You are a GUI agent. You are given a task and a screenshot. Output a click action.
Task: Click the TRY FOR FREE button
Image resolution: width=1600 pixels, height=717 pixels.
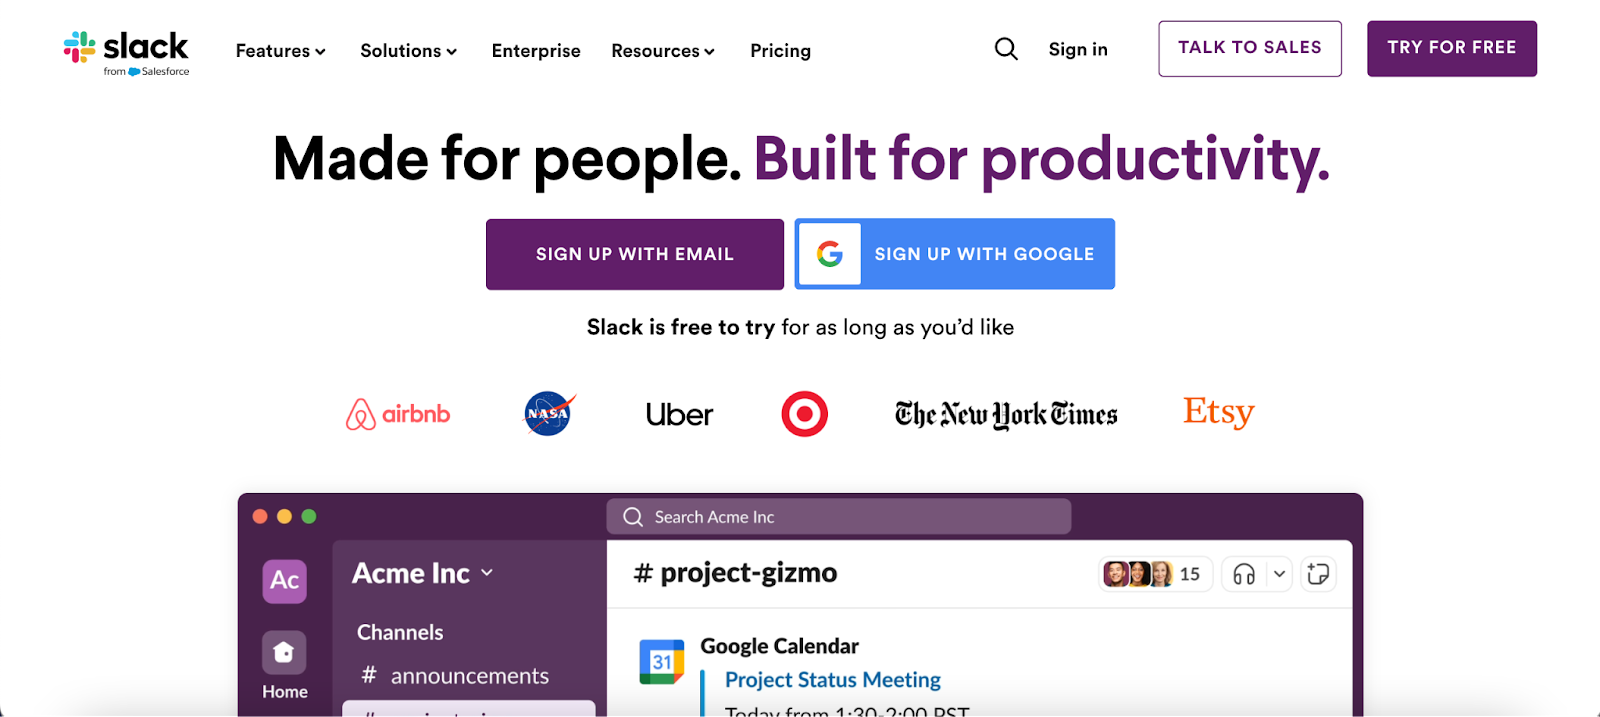1451,48
